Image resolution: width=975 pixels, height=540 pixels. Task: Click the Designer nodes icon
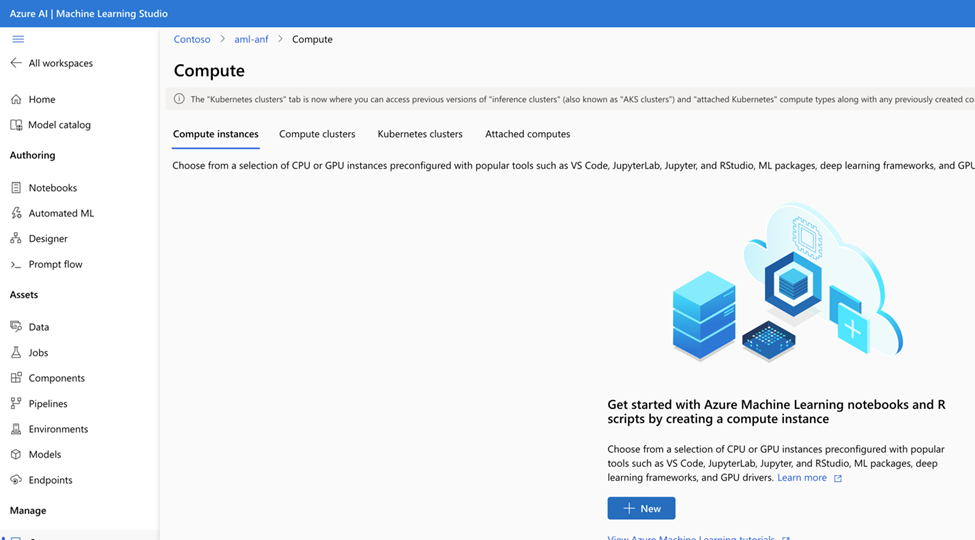(16, 238)
